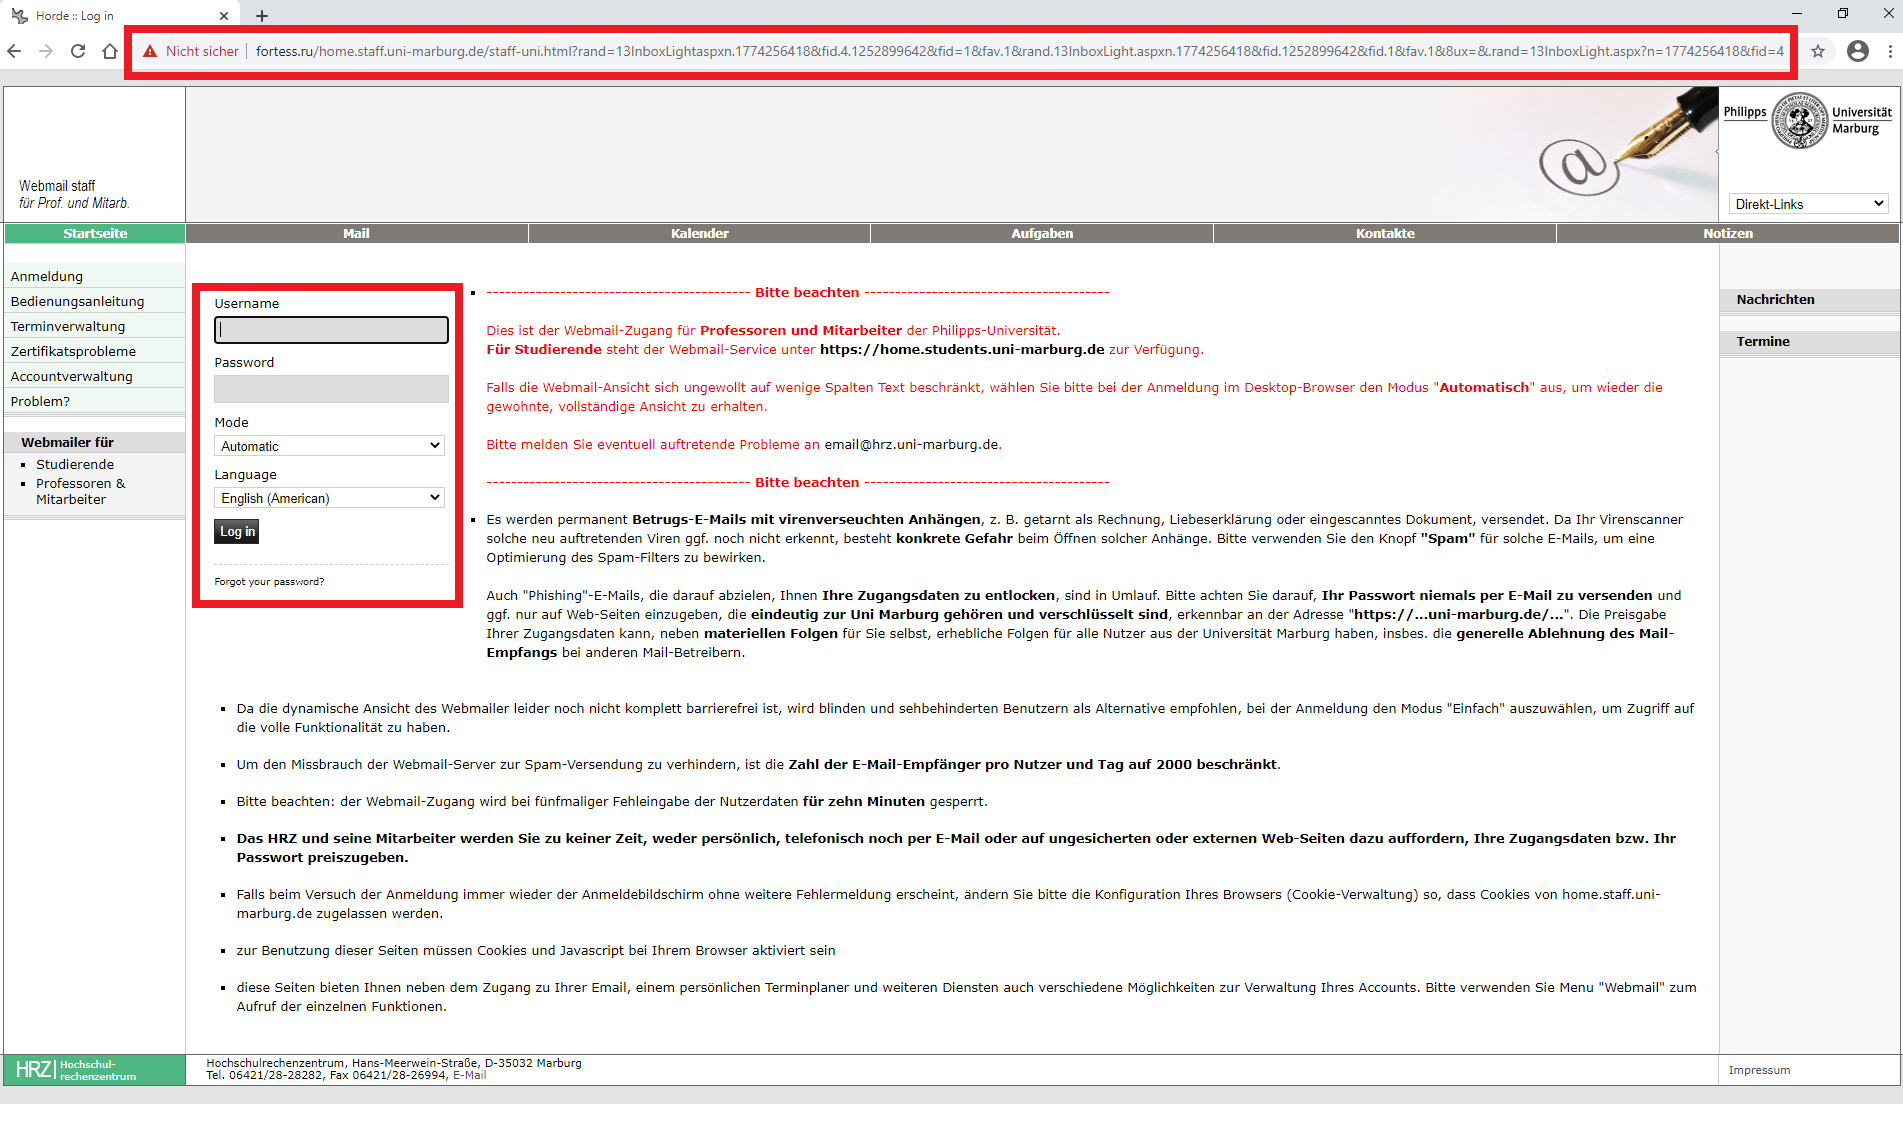Go back with the browser back arrow
This screenshot has width=1903, height=1129.
coord(14,51)
